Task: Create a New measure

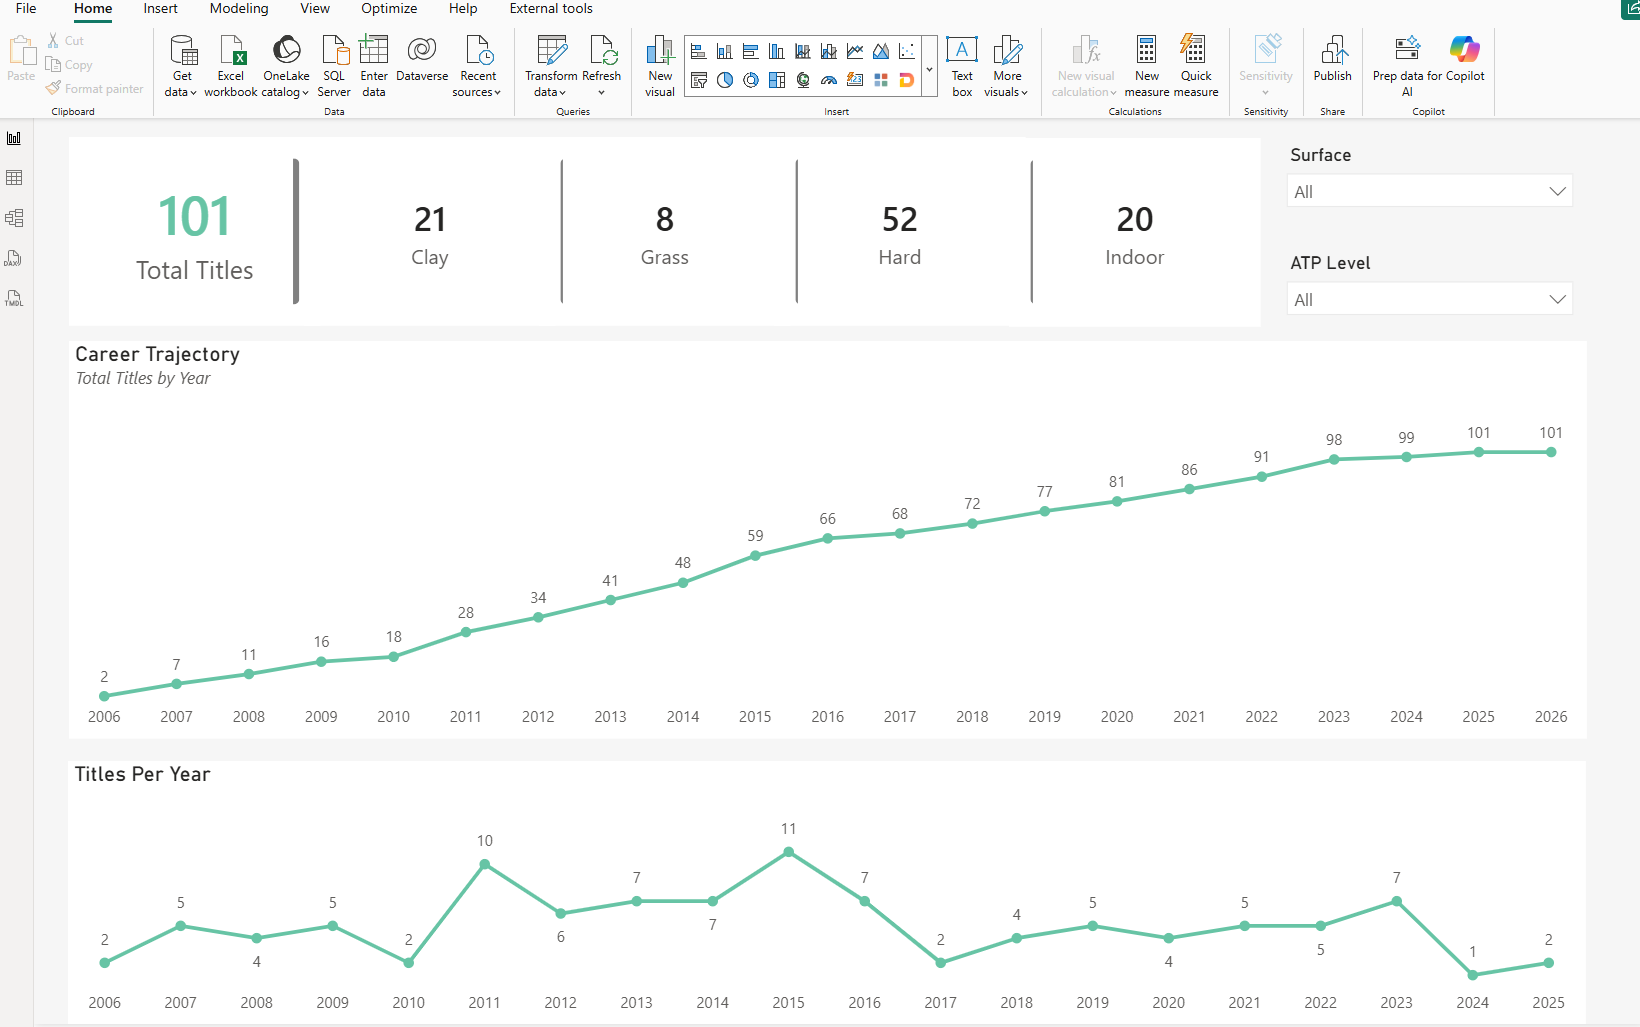Action: point(1147,66)
